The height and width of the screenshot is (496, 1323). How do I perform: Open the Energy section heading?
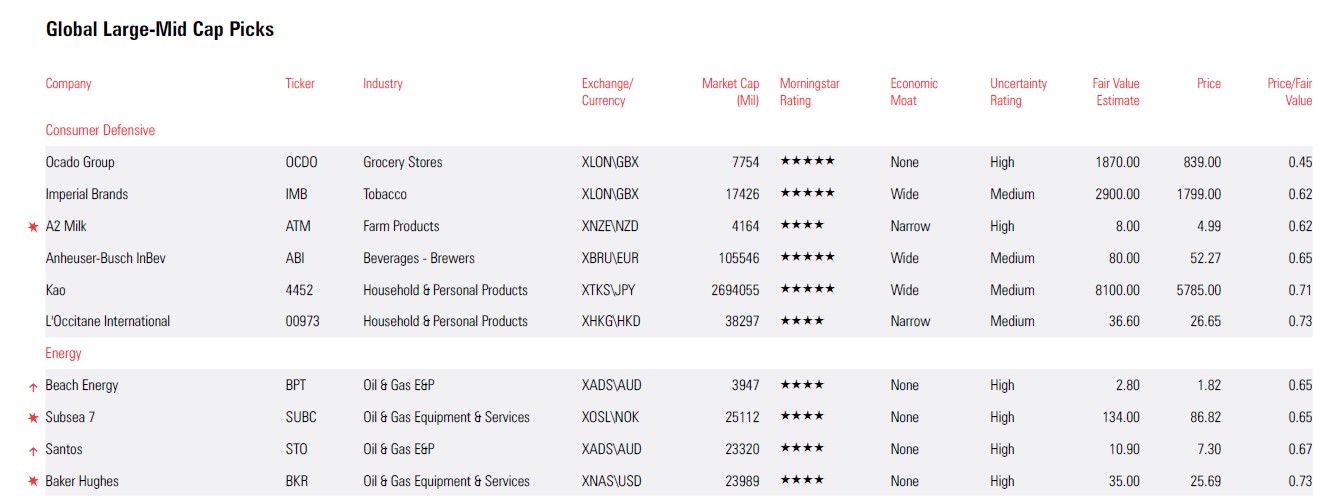(63, 354)
